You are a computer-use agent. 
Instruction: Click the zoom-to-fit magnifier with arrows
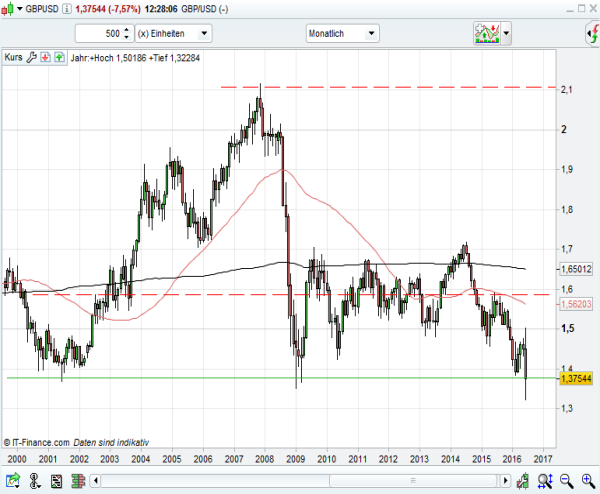(545, 481)
